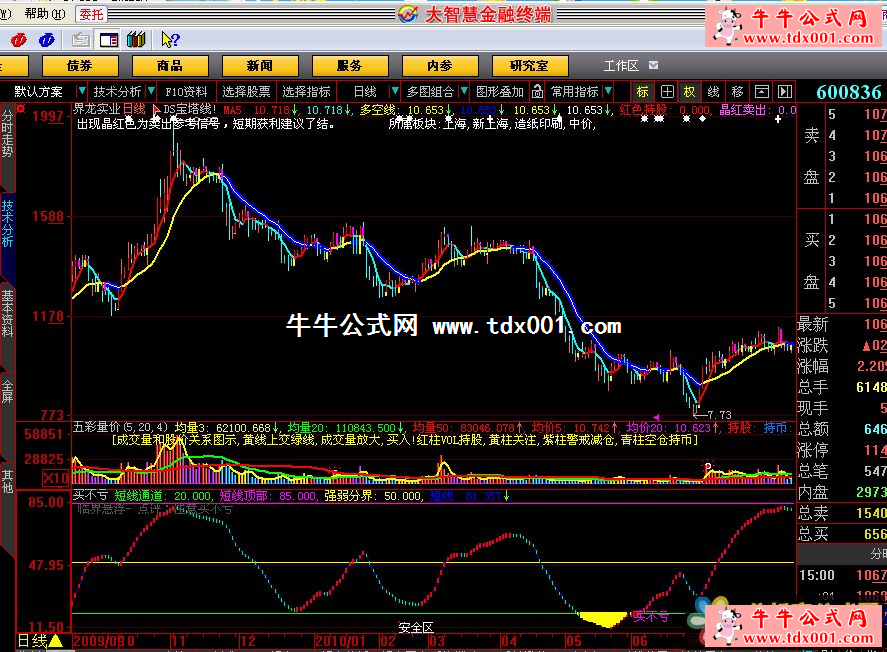Screen dimensions: 887x652
Task: Click the red flag icon before DS宝塔线
Action: (x=156, y=109)
